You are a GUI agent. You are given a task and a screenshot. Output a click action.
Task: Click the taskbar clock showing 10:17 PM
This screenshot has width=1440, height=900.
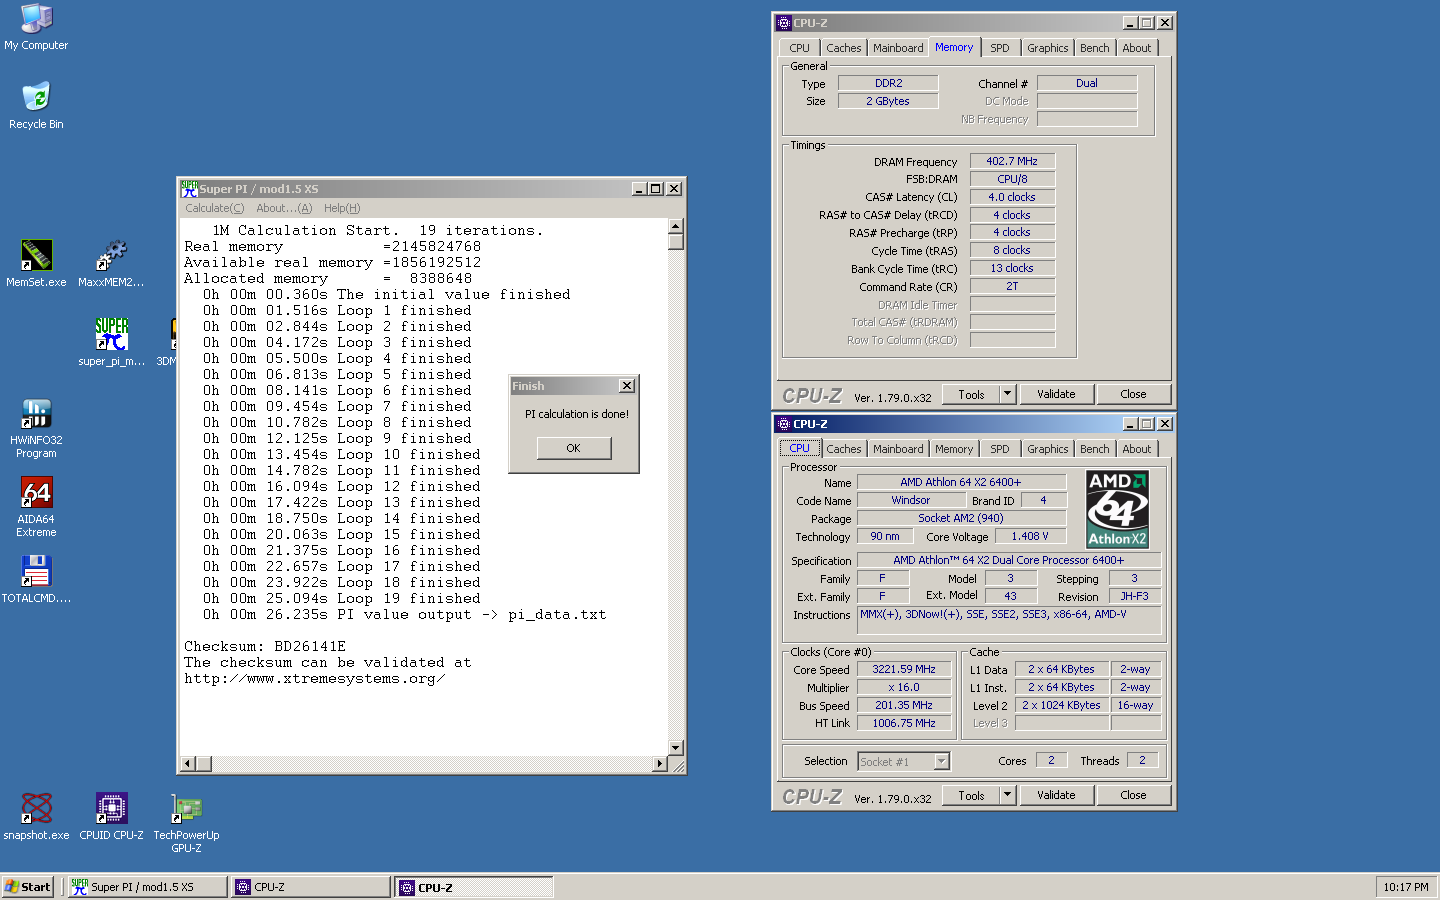point(1406,887)
